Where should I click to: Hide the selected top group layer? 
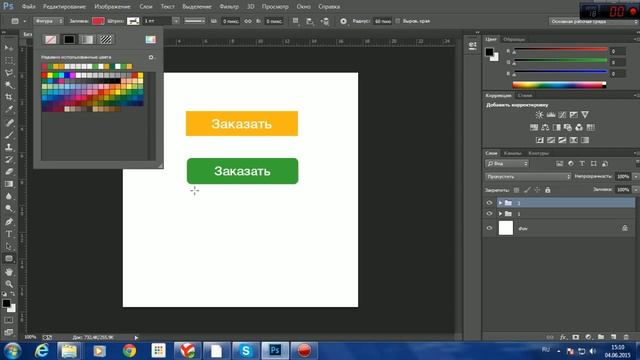[489, 203]
